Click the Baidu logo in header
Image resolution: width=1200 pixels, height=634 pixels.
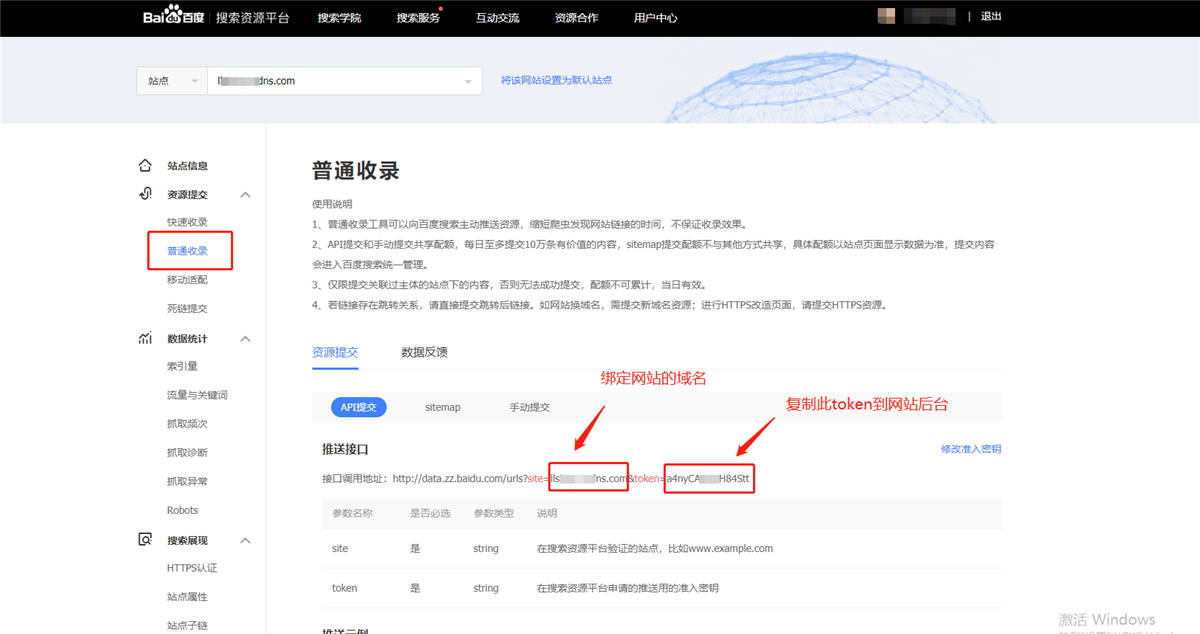173,17
